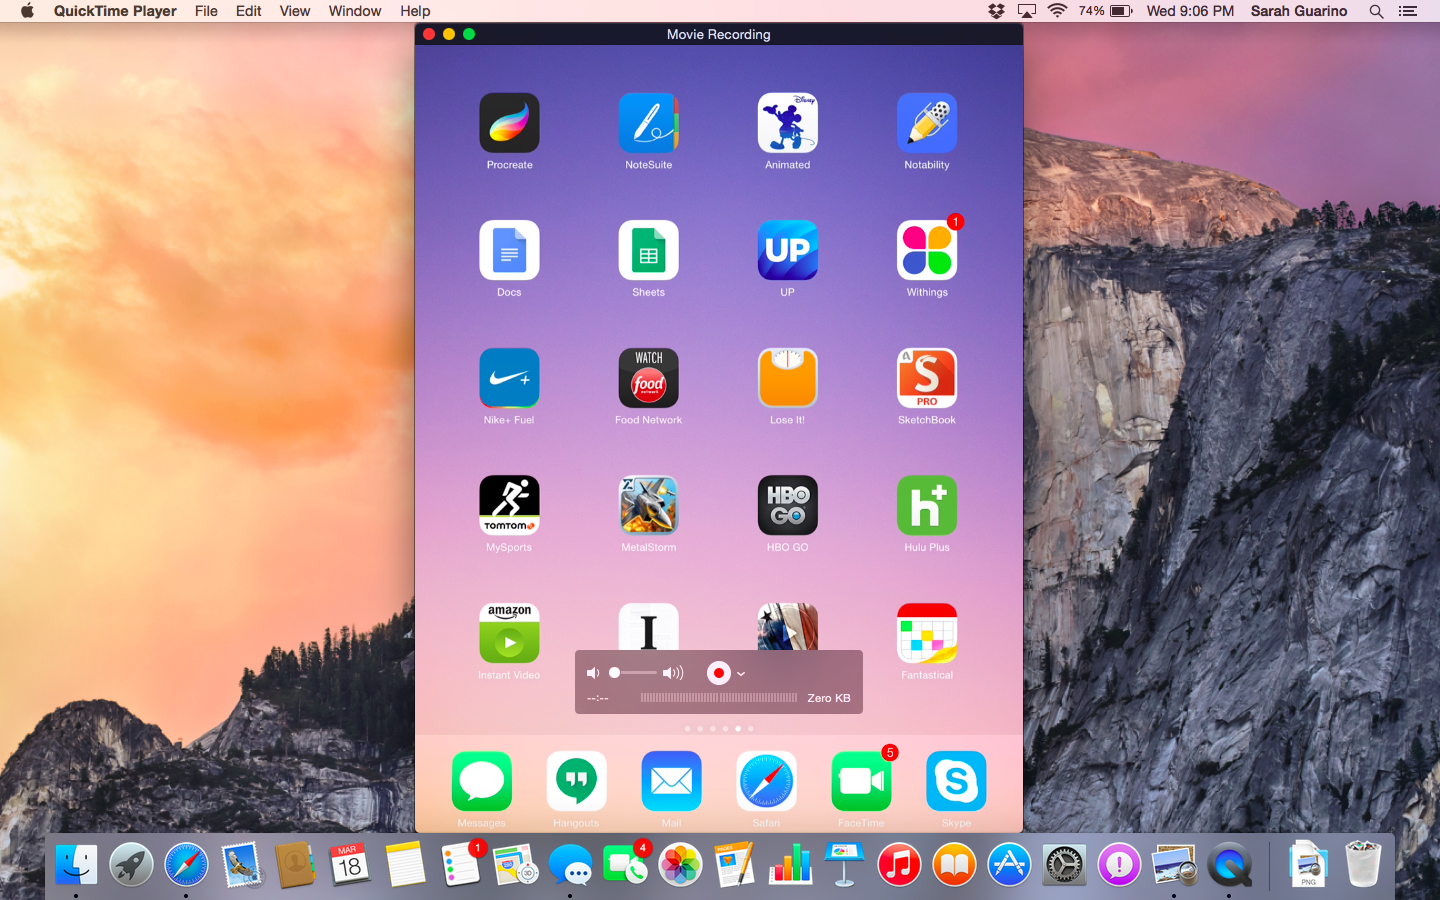Open Calendar in the Mac Dock
The height and width of the screenshot is (900, 1440).
[x=349, y=864]
